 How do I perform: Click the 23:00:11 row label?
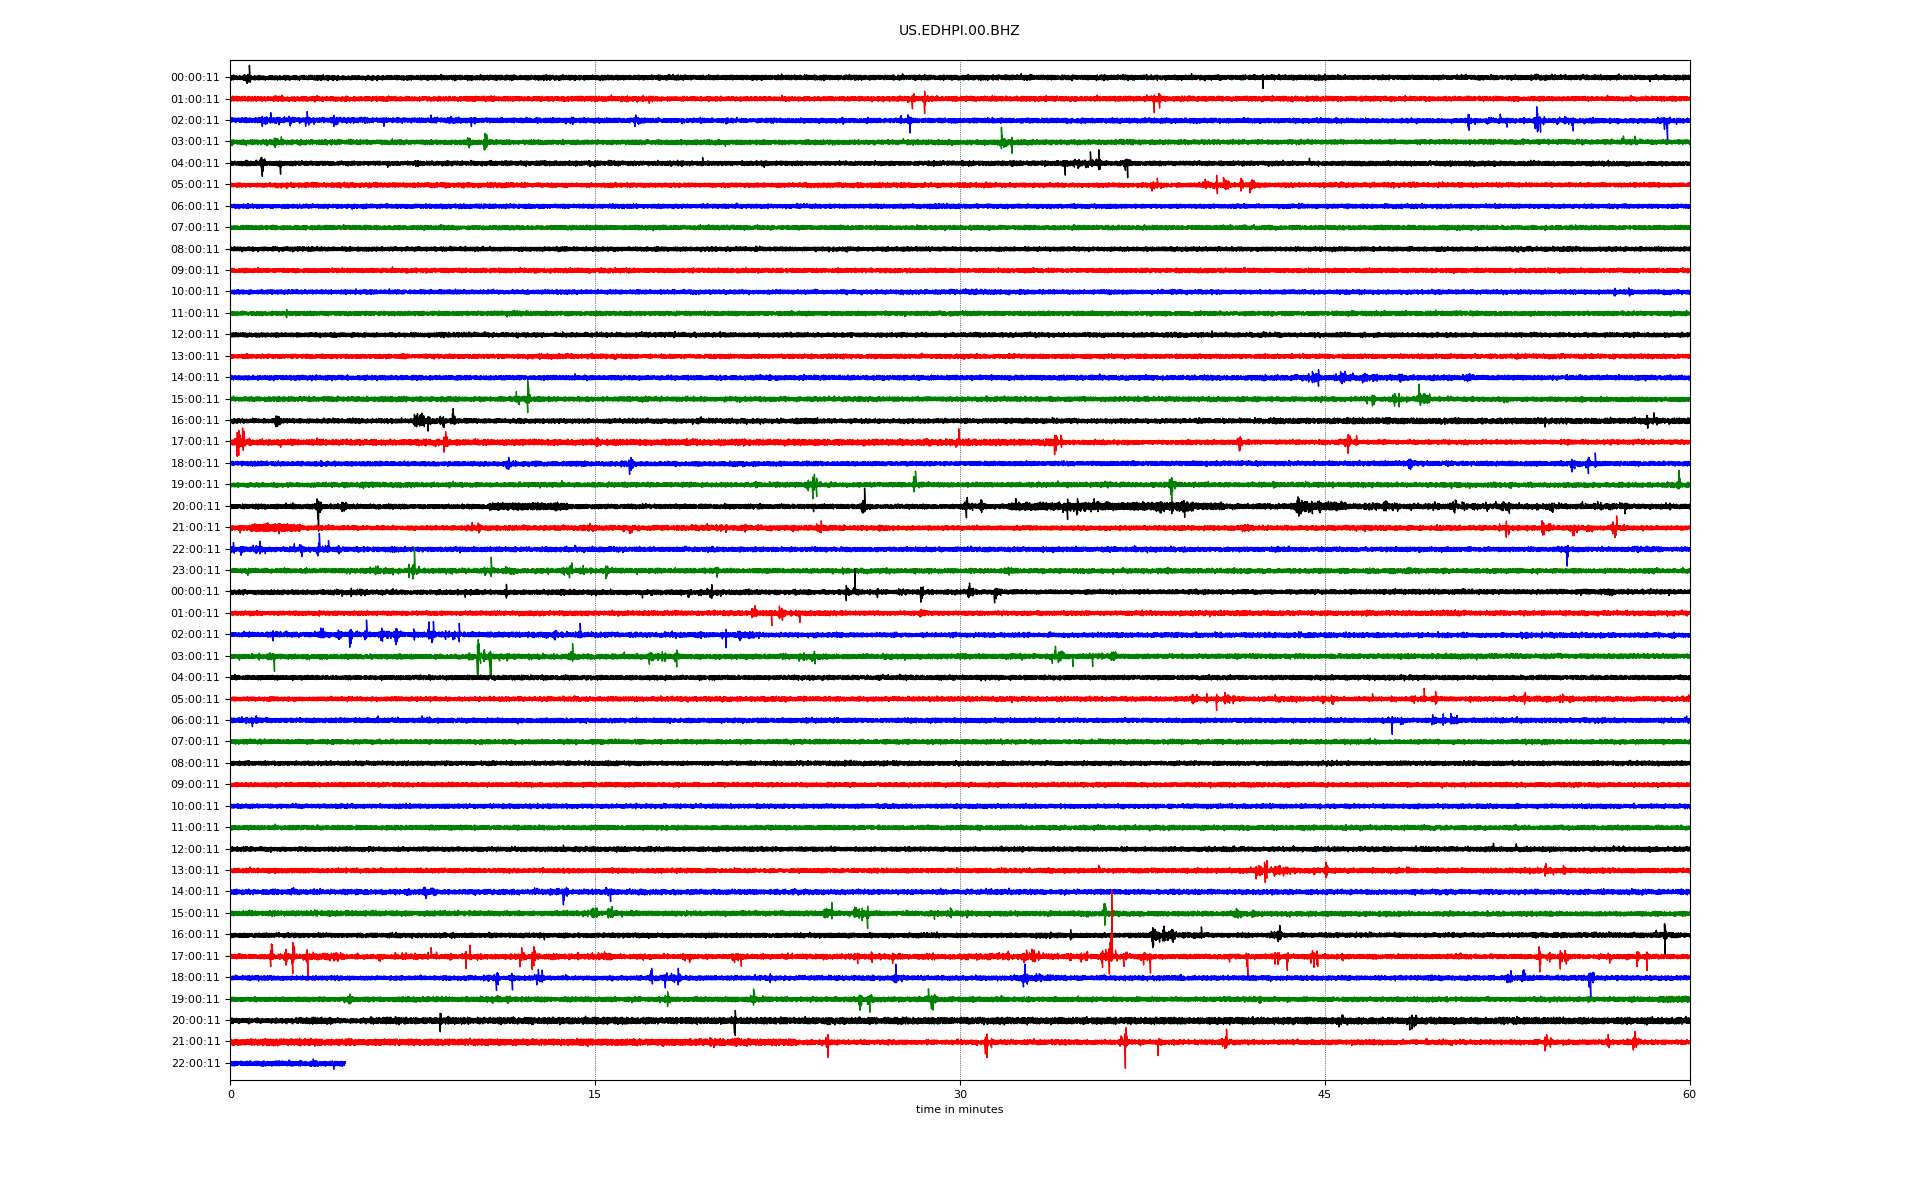coord(195,571)
